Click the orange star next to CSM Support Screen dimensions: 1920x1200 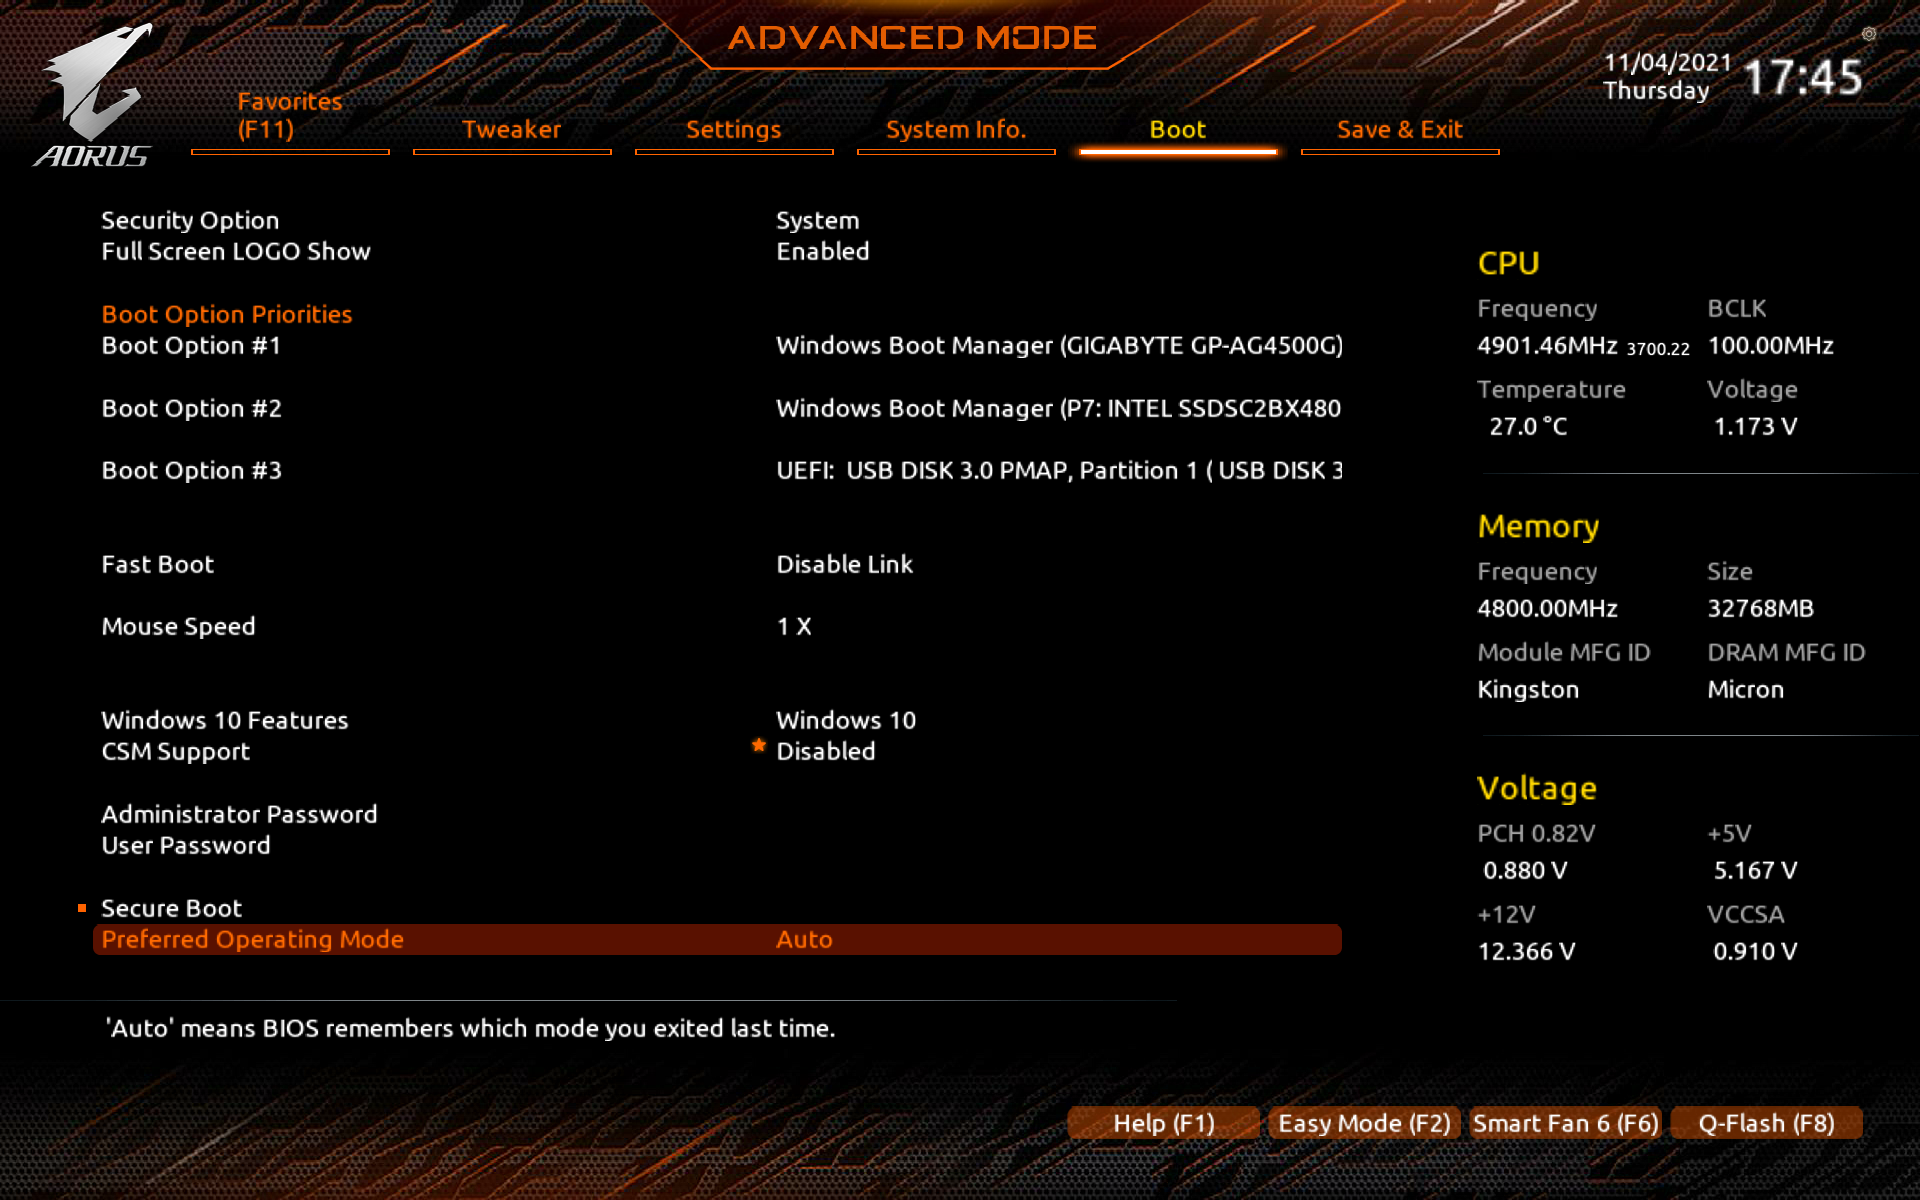[x=759, y=746]
